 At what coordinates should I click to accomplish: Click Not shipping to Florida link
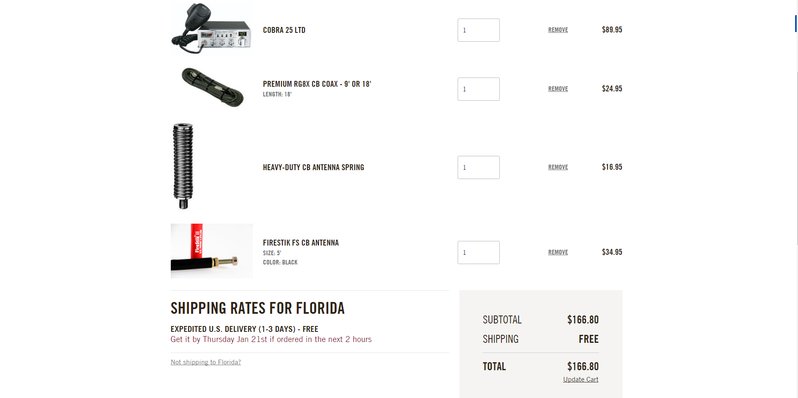[206, 362]
